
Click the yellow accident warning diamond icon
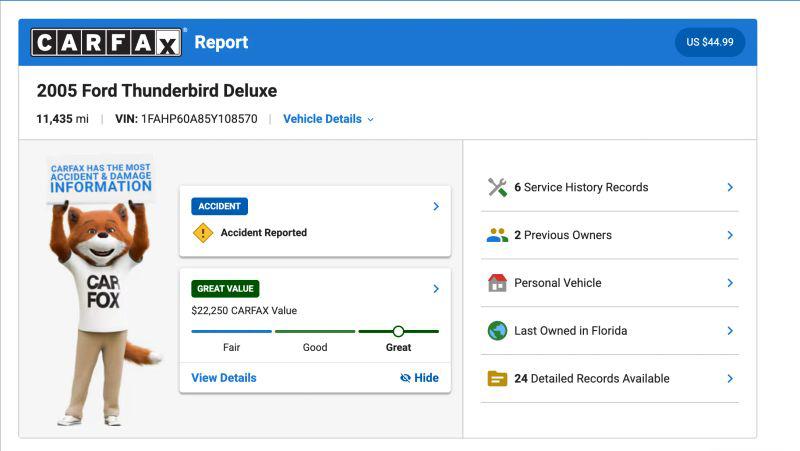(203, 233)
